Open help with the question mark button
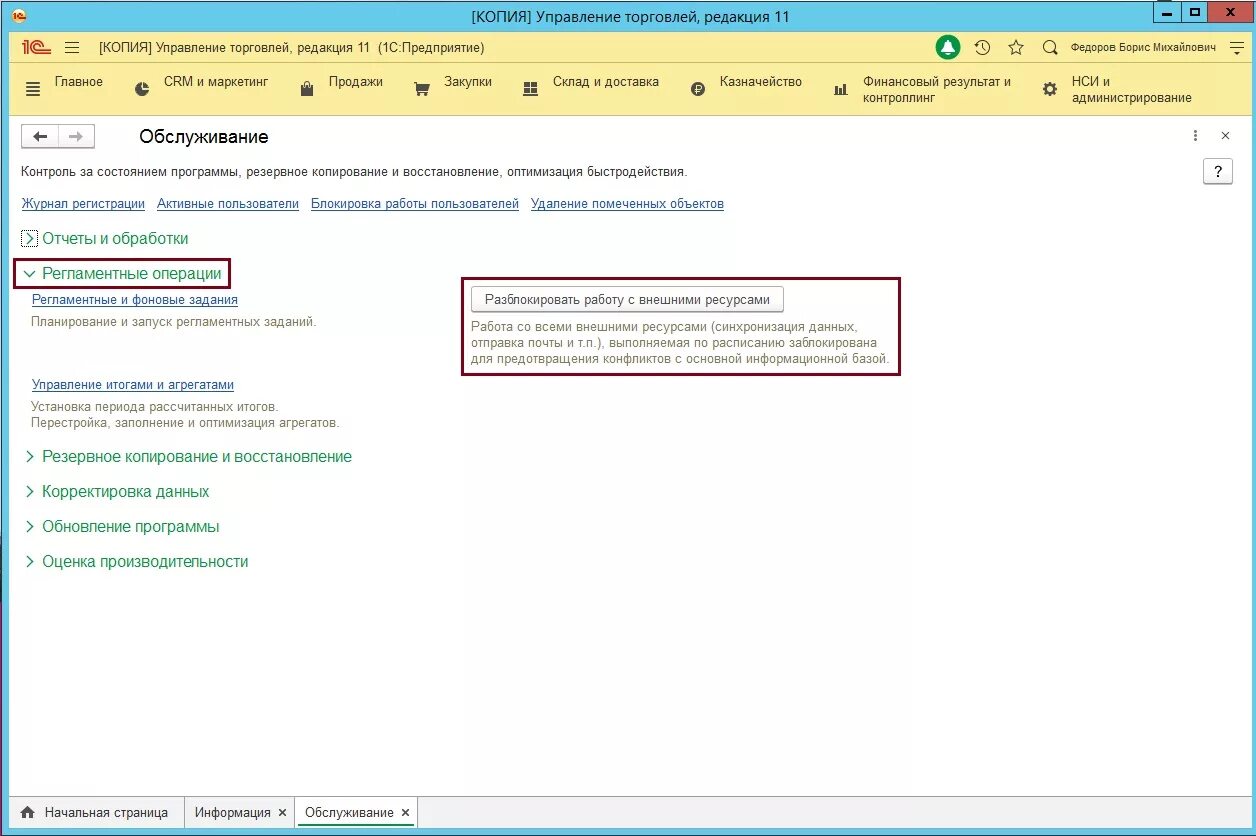The image size is (1256, 836). [1217, 172]
